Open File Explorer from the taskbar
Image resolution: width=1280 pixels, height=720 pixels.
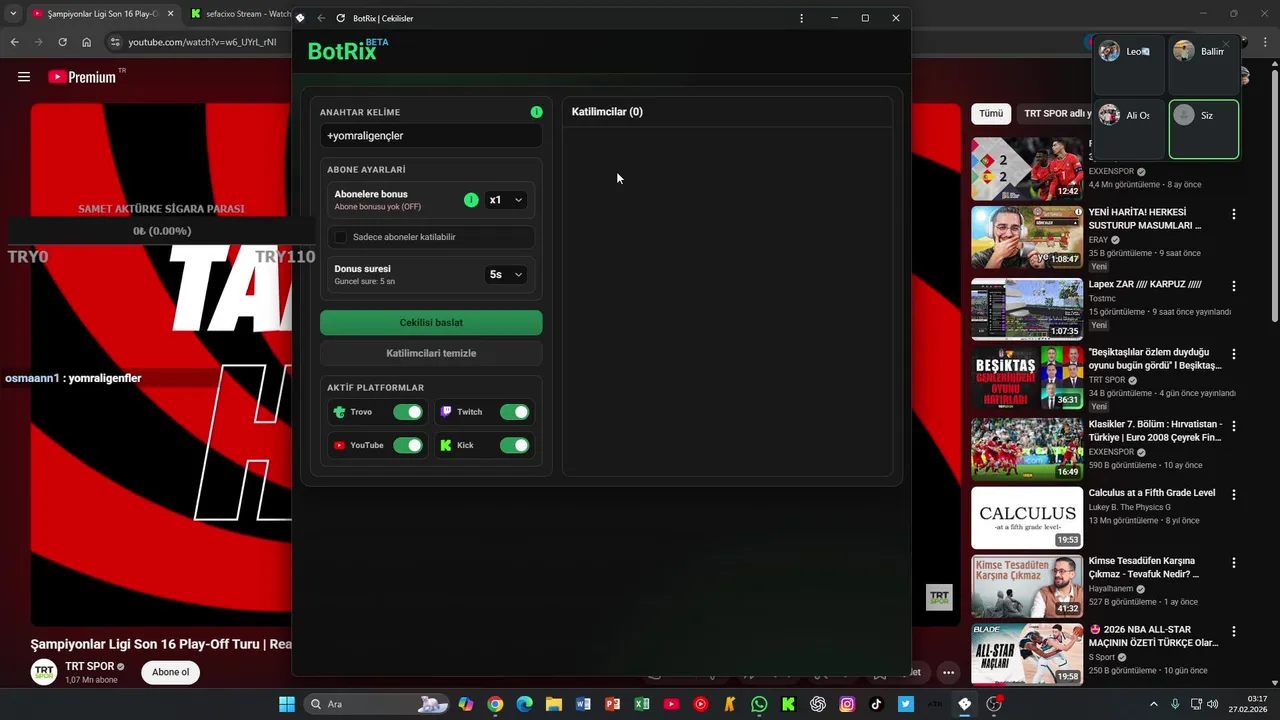[554, 704]
